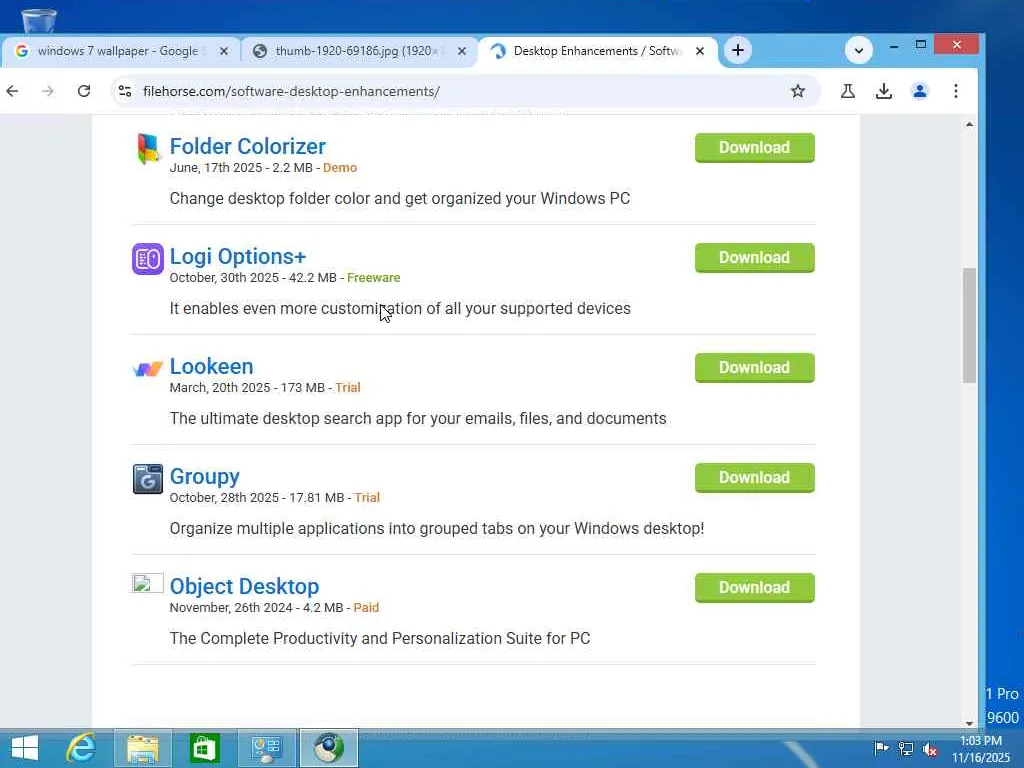The image size is (1024, 768).
Task: Open the Chrome downloads icon
Action: tap(884, 91)
